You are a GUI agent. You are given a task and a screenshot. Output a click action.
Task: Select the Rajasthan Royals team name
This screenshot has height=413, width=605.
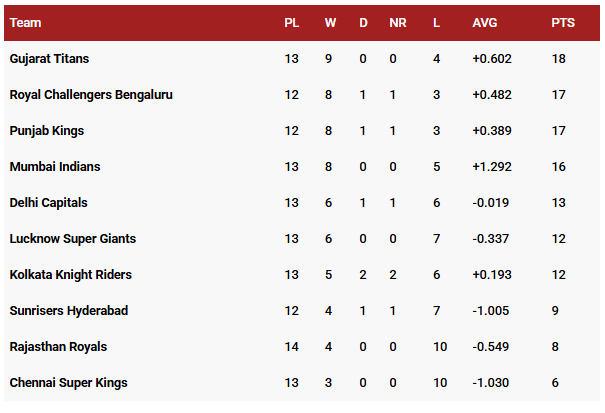[x=58, y=347]
